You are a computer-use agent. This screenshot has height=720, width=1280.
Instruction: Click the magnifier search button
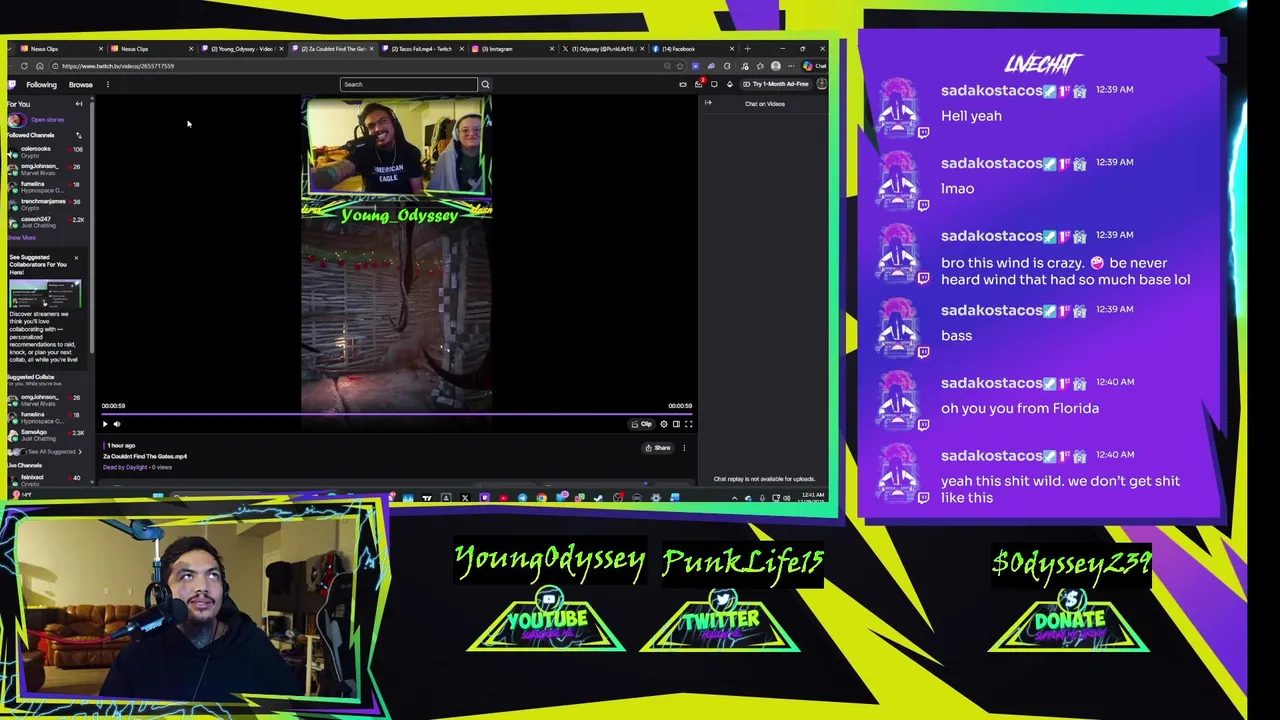tap(485, 84)
